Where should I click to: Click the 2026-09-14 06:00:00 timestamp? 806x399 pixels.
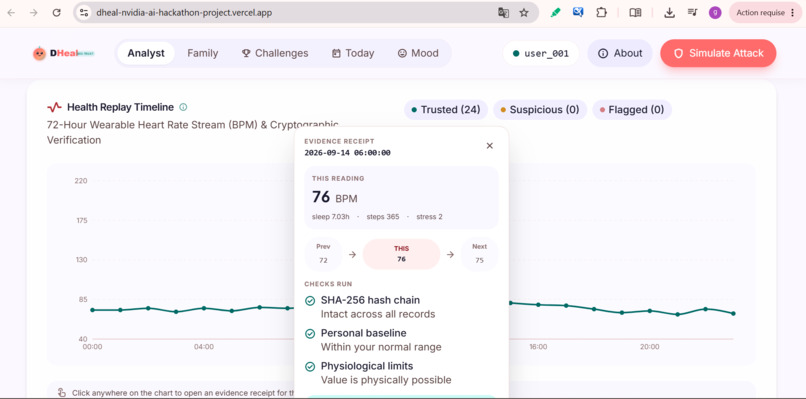(x=347, y=153)
